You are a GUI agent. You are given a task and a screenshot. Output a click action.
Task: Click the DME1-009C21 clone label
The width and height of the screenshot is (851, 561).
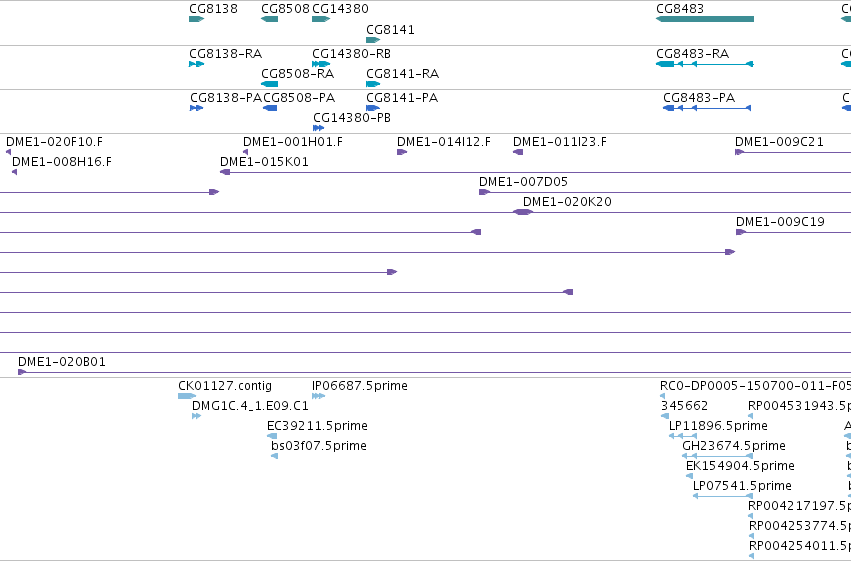pos(779,142)
